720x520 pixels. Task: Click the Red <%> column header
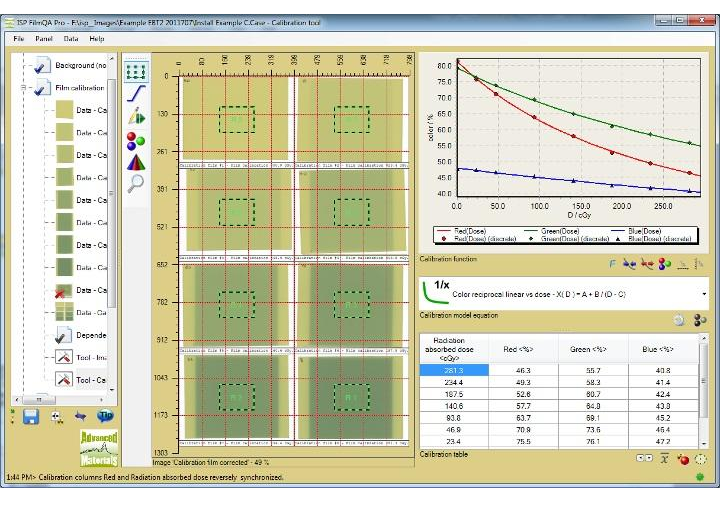tap(523, 349)
